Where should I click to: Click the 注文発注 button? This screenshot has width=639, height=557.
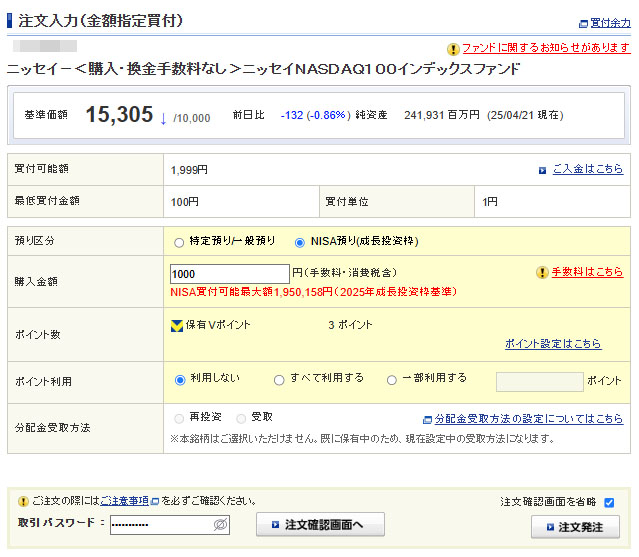click(575, 527)
